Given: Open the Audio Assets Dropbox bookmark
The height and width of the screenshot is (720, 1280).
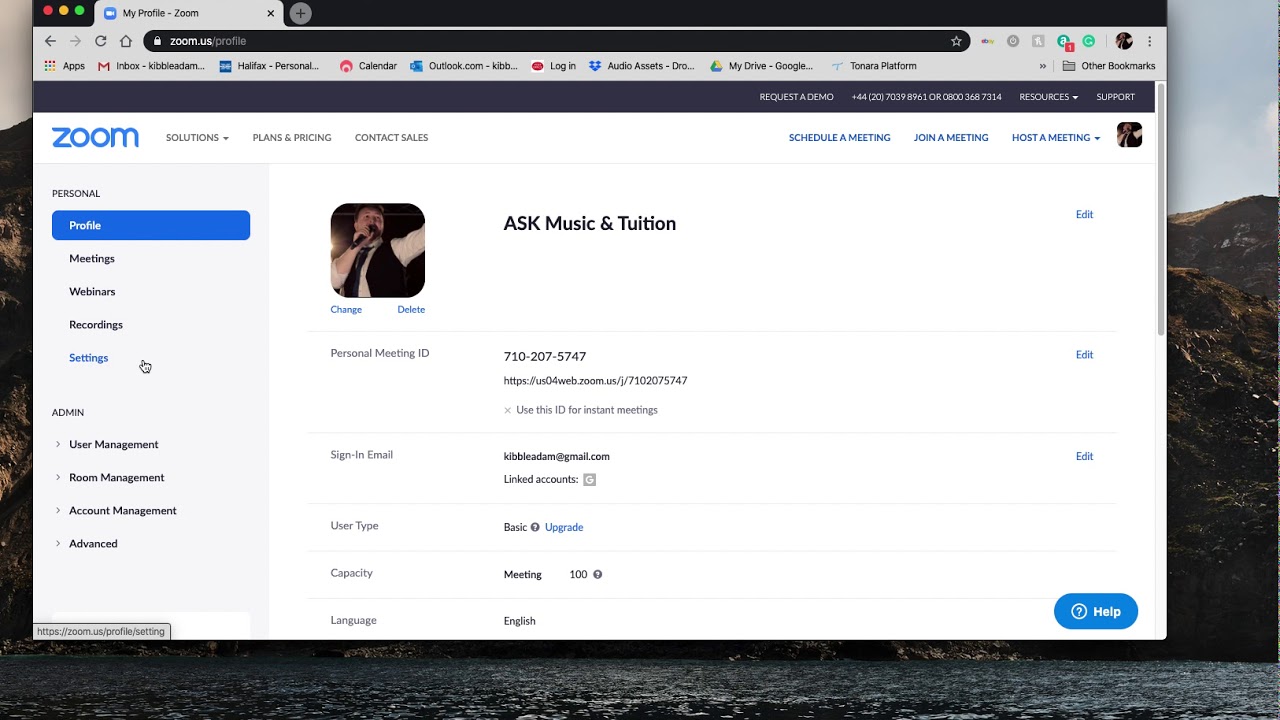Looking at the screenshot, I should [x=642, y=66].
